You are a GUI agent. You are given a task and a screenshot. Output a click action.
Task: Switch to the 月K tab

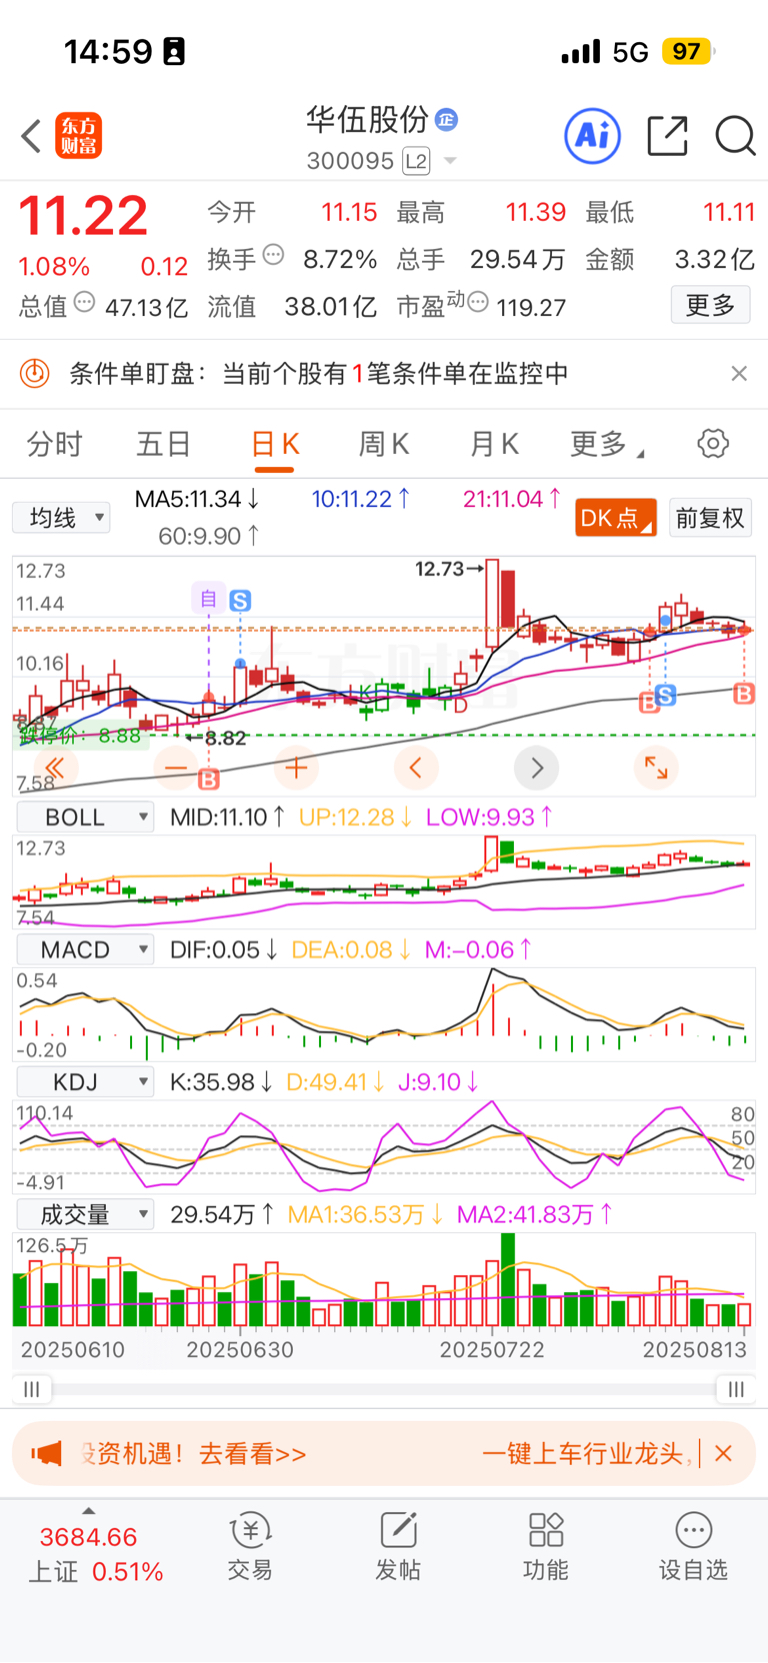494,444
